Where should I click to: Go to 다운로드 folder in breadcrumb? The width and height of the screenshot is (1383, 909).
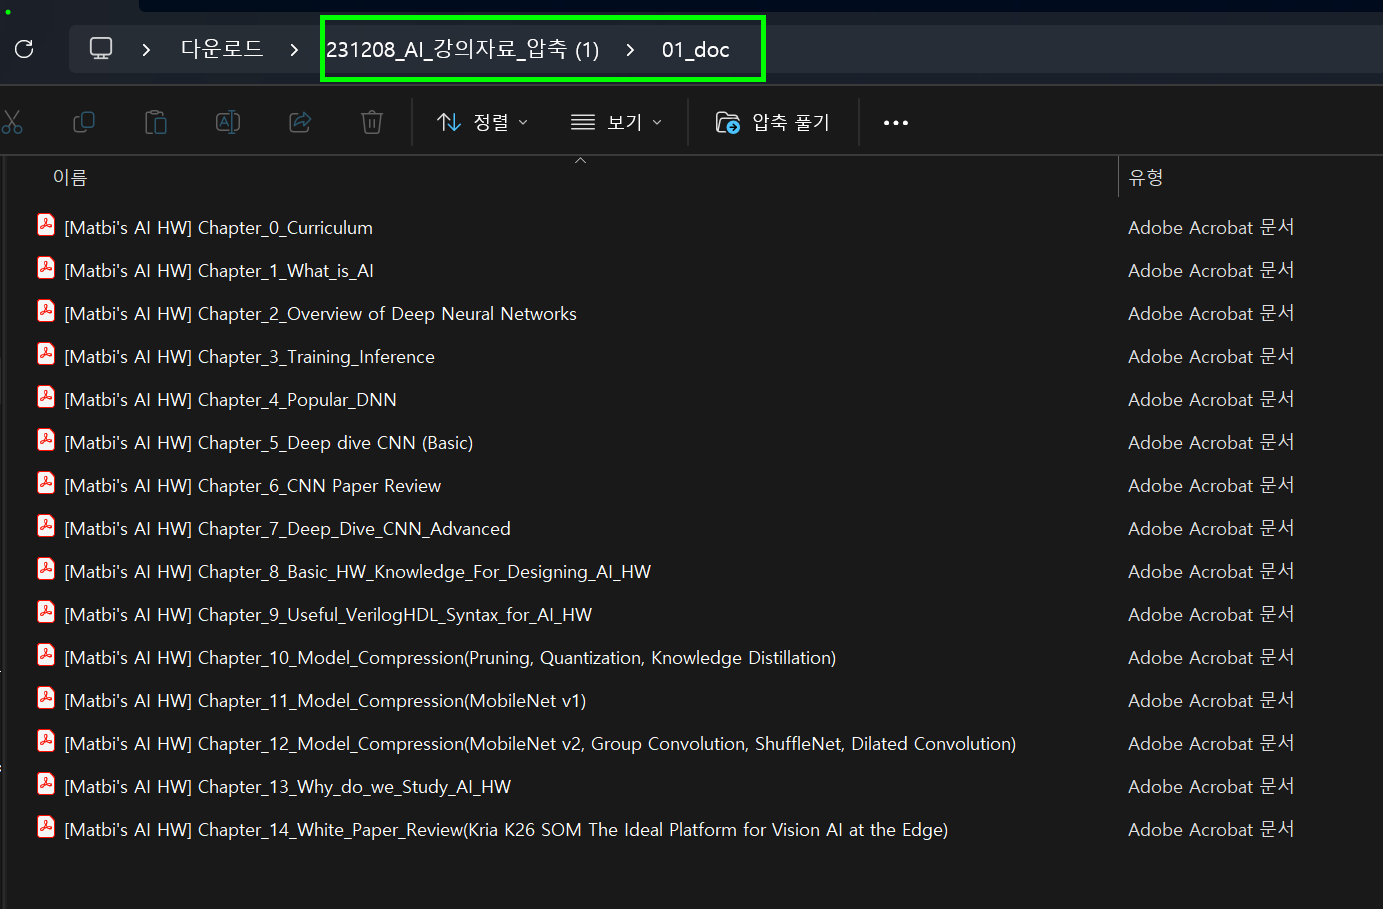click(222, 49)
